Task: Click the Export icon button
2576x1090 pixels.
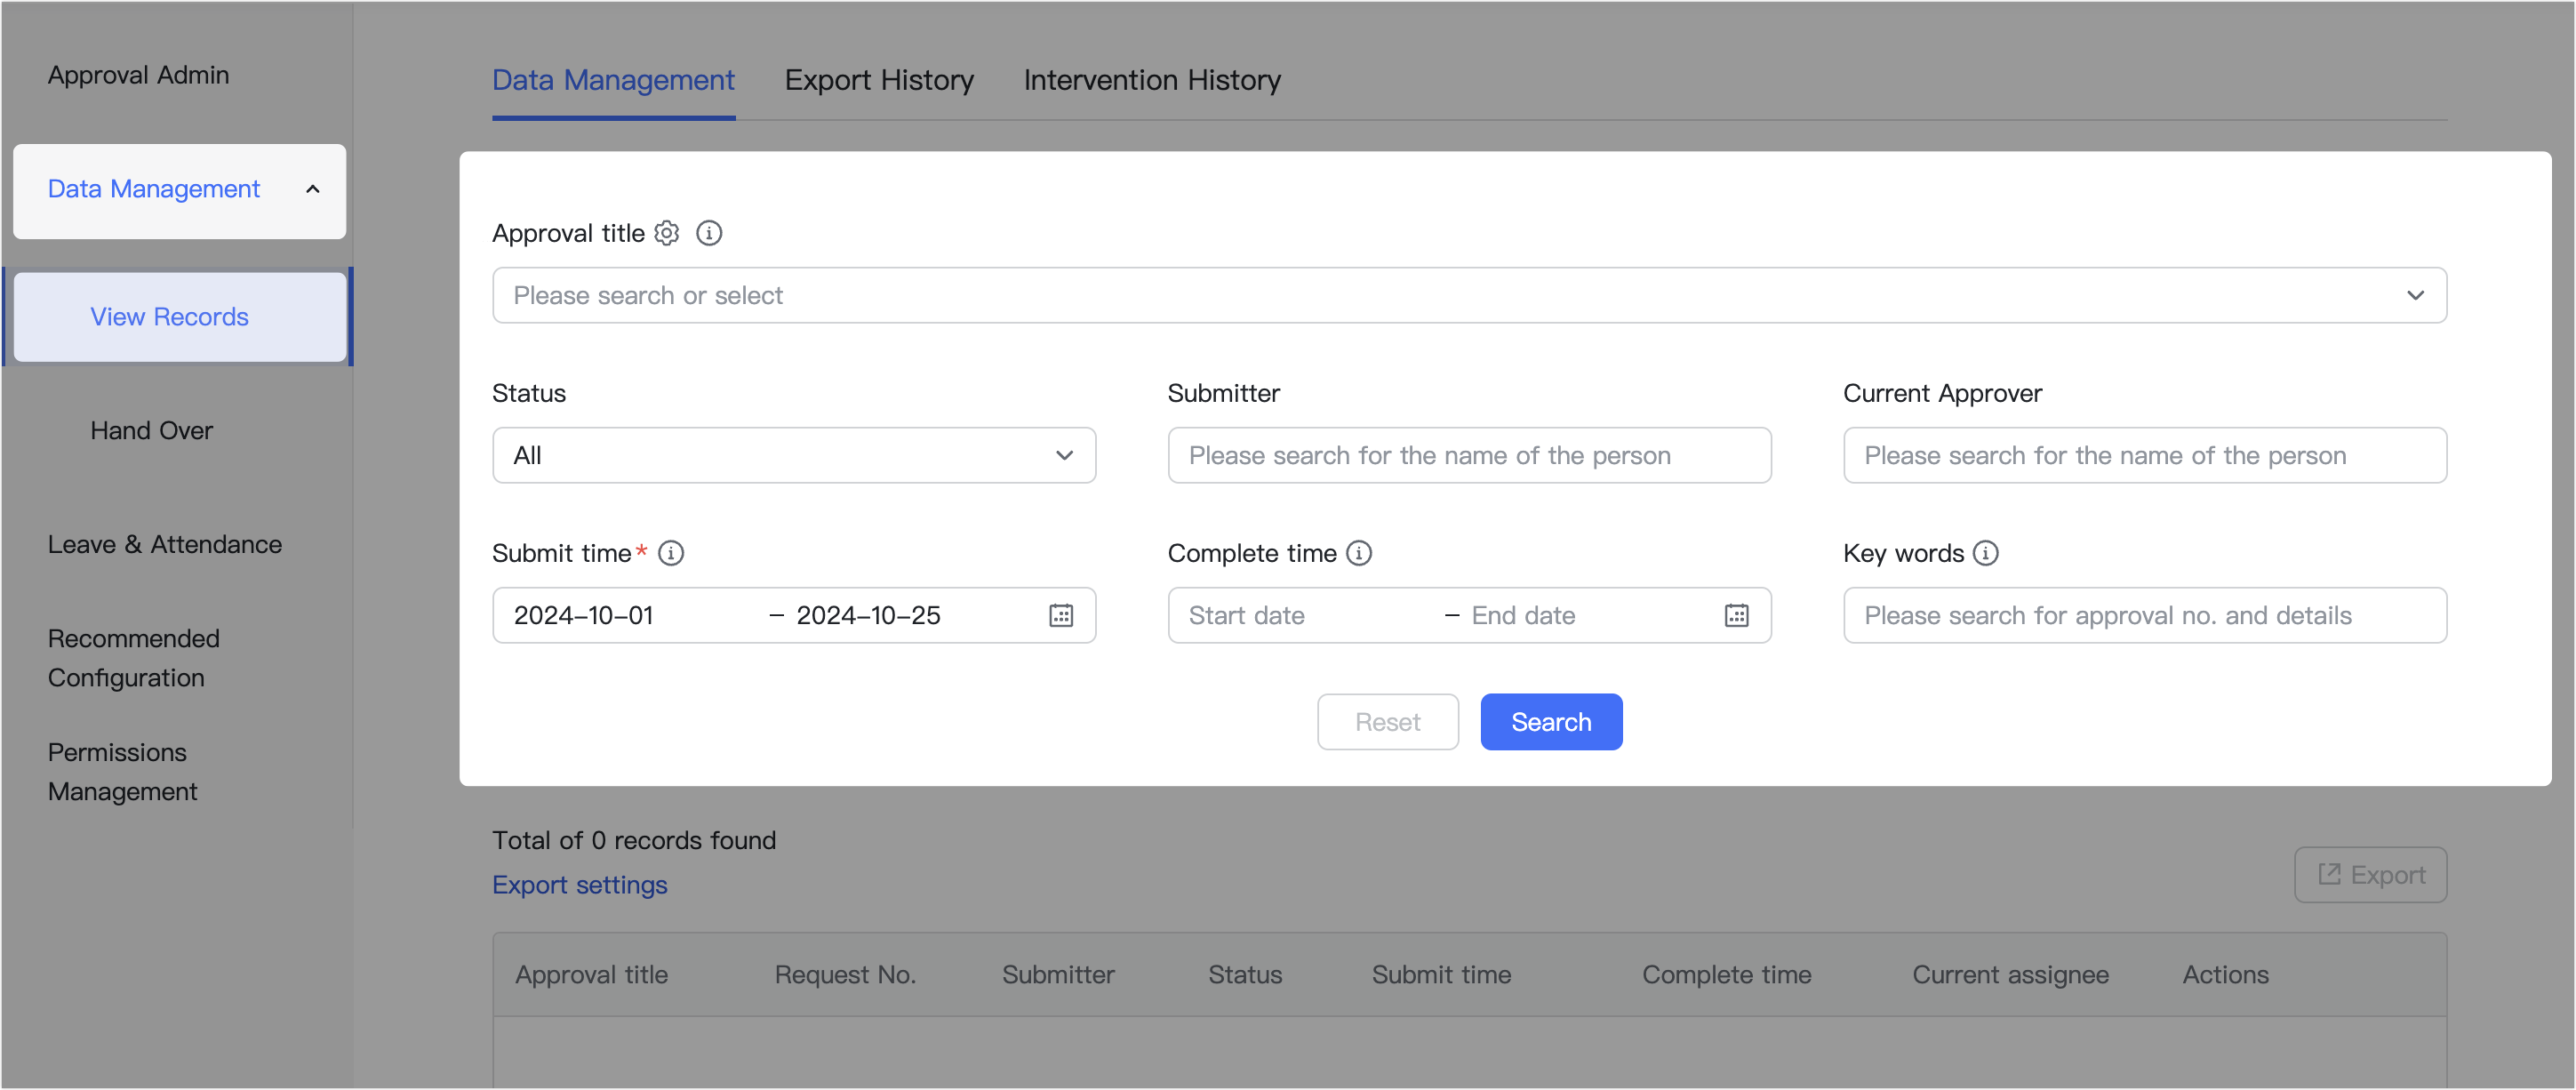Action: (x=2369, y=874)
